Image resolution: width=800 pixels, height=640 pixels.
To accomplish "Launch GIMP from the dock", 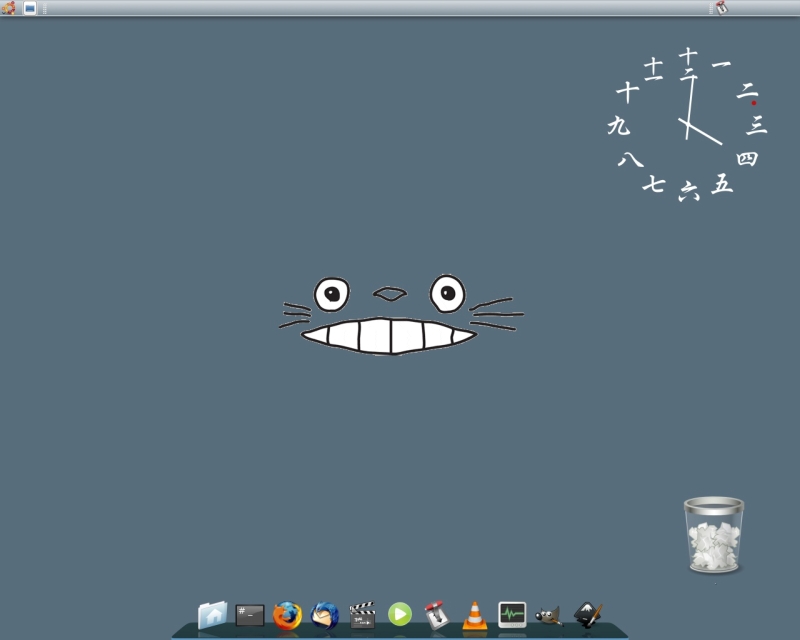I will click(549, 616).
